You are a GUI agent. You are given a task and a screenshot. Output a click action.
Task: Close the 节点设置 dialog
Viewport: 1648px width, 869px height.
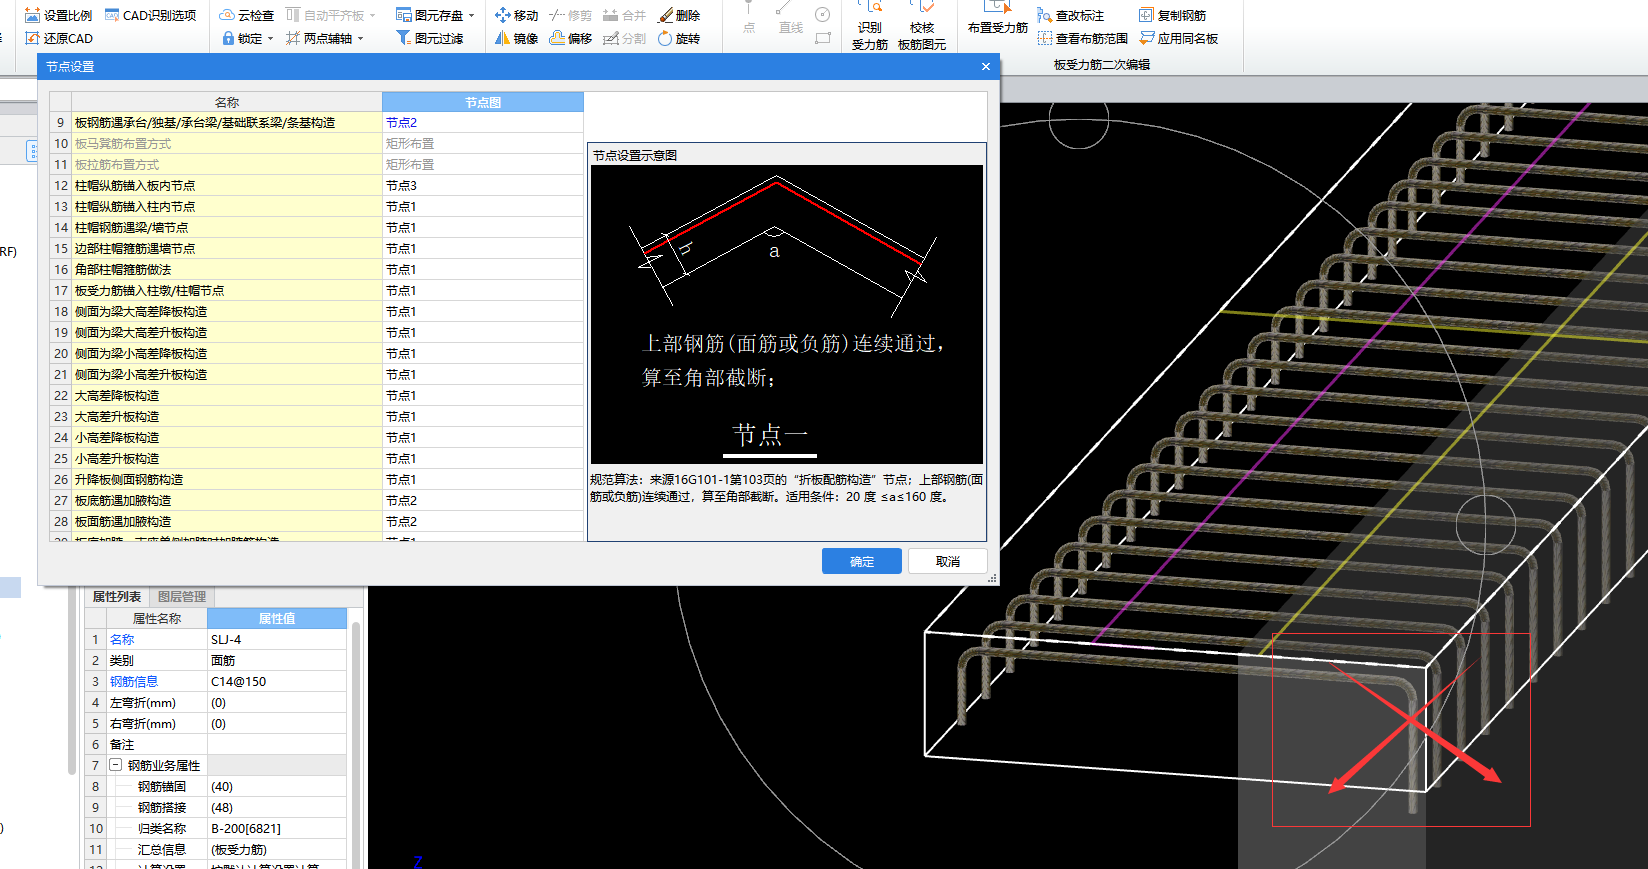986,66
